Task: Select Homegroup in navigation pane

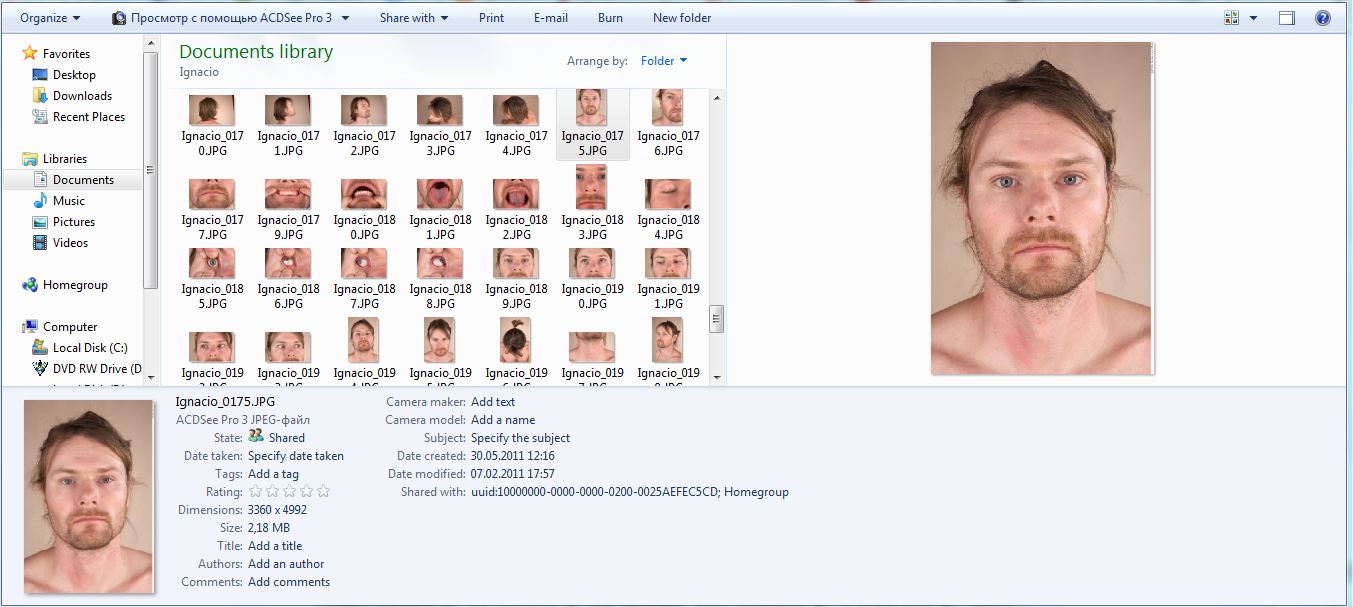Action: [x=74, y=285]
